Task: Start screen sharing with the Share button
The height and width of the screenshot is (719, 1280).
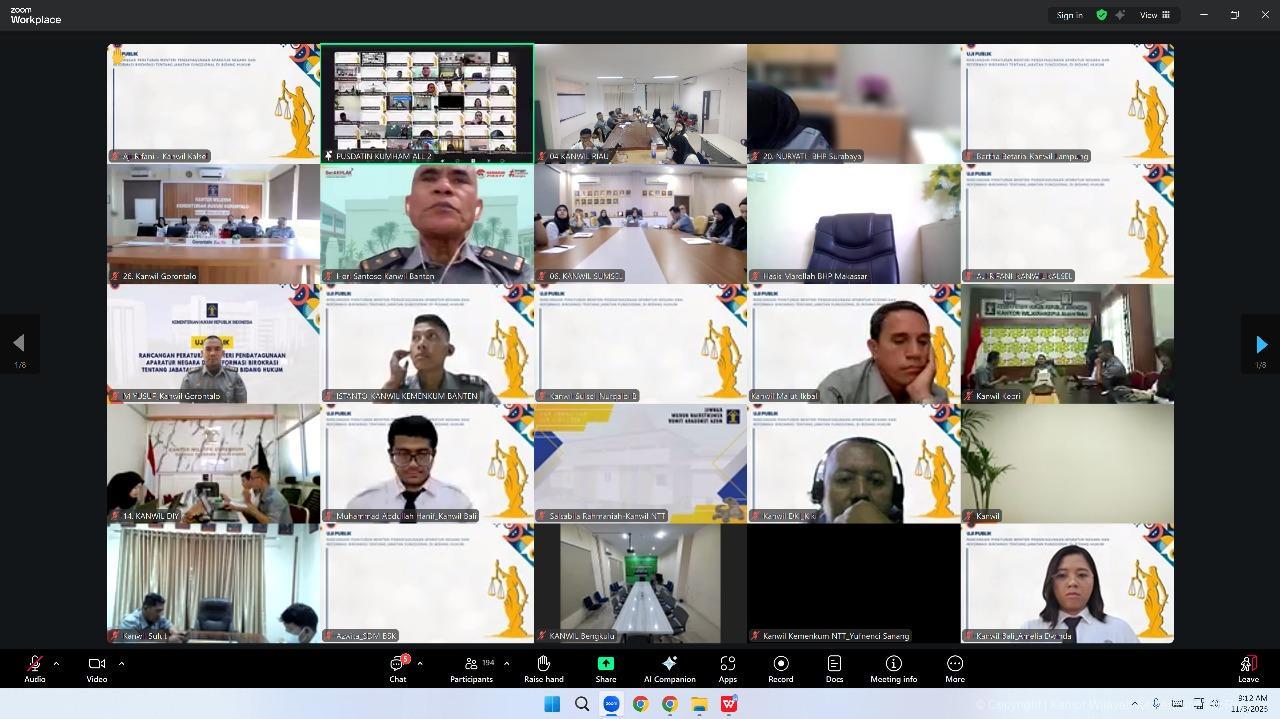Action: pos(606,668)
